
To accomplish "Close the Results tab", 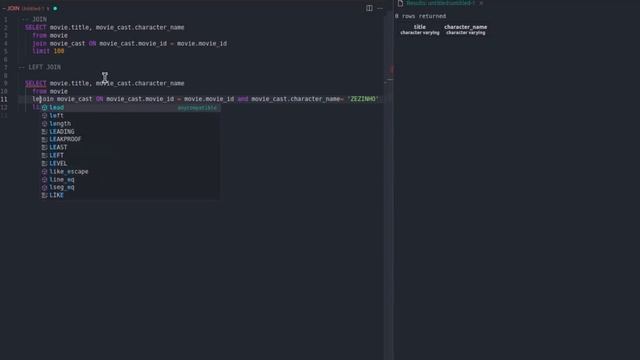I will point(481,3).
